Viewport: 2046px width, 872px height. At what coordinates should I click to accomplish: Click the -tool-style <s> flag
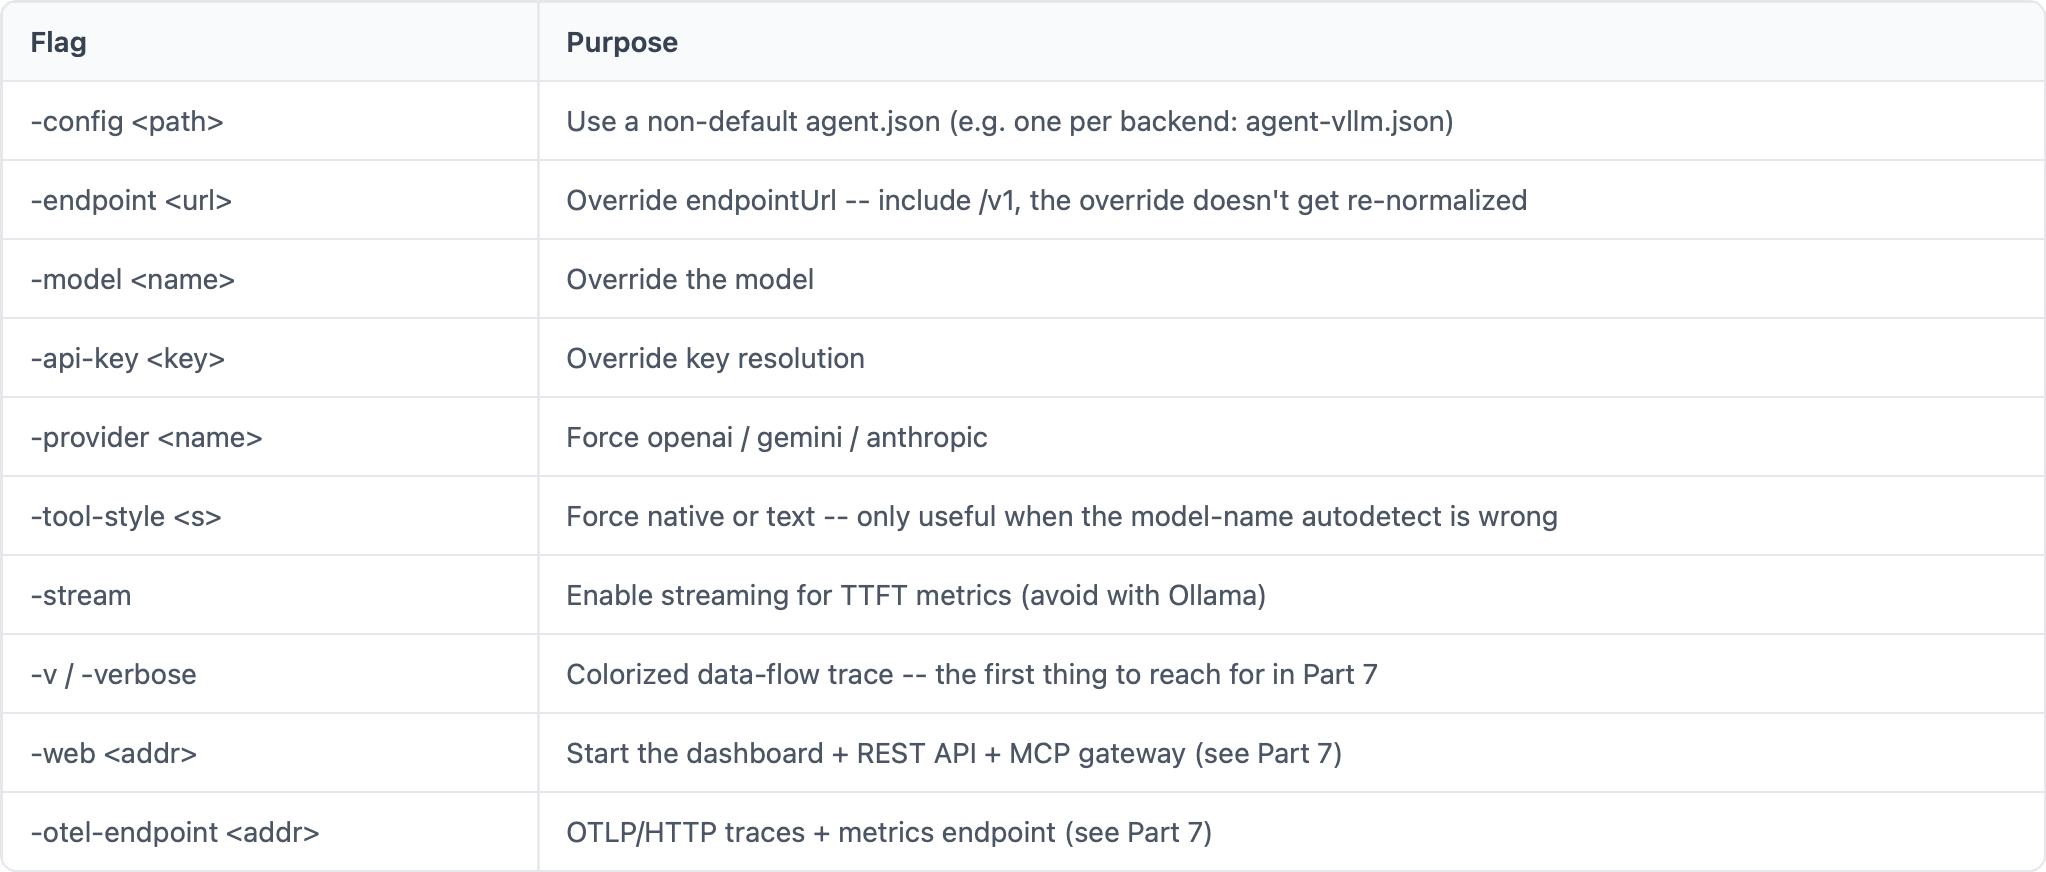[126, 516]
